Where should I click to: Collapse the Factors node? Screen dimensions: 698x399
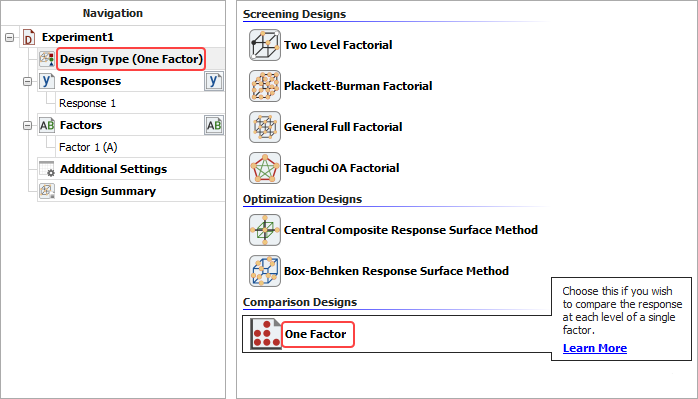[x=28, y=126]
